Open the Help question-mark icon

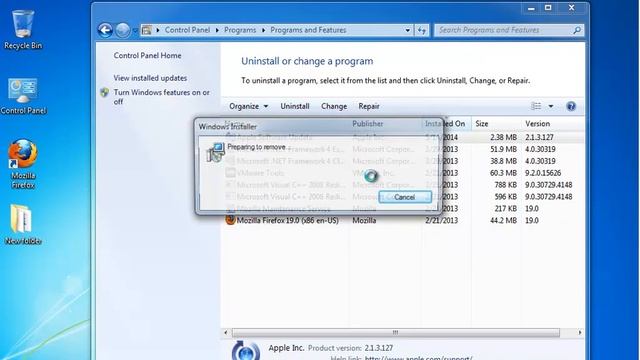tap(571, 106)
